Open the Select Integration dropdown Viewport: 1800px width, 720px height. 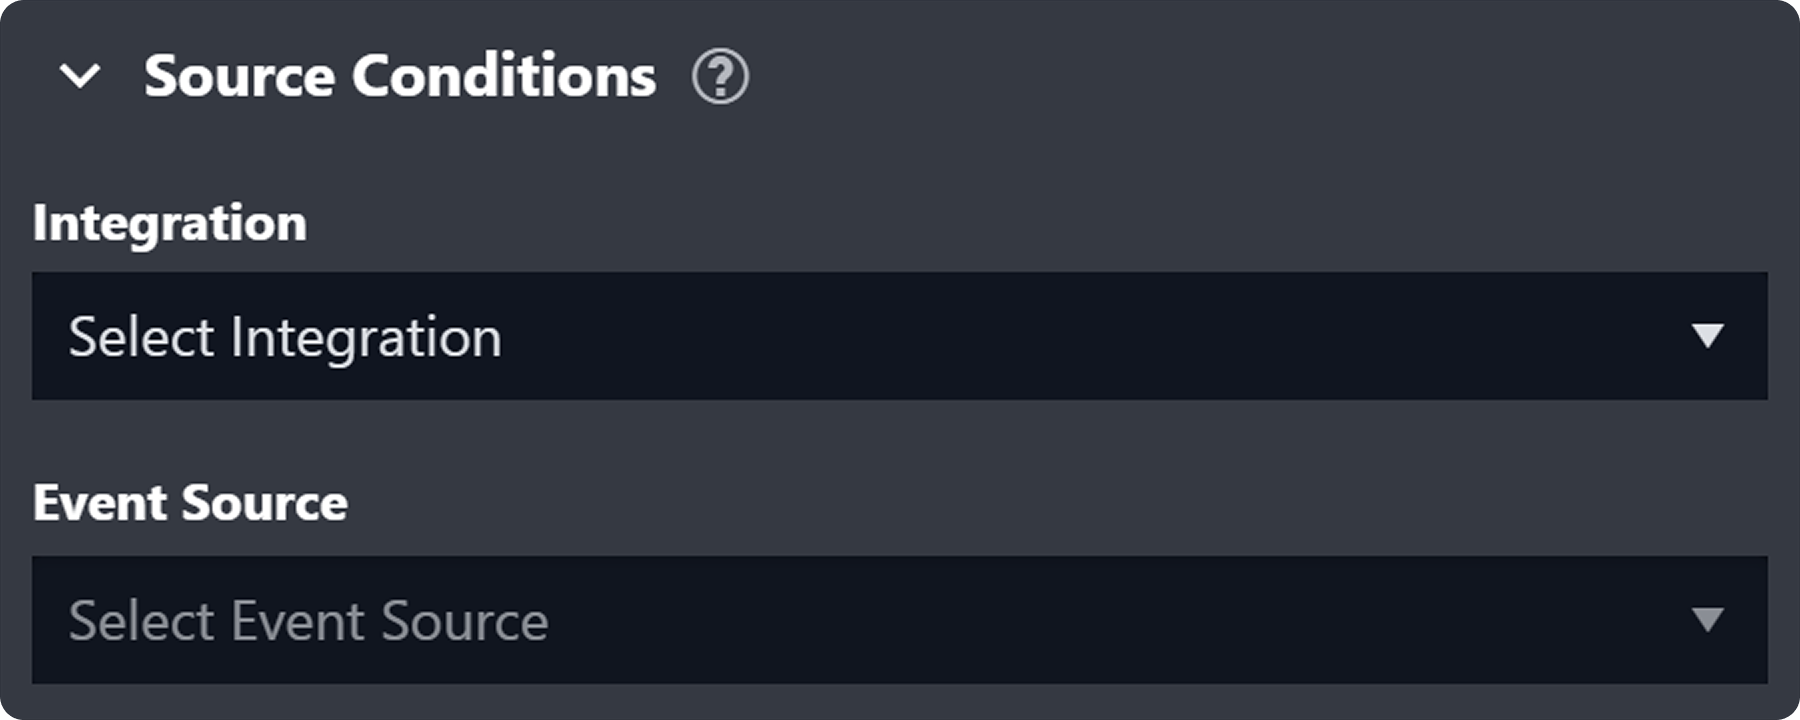point(898,336)
